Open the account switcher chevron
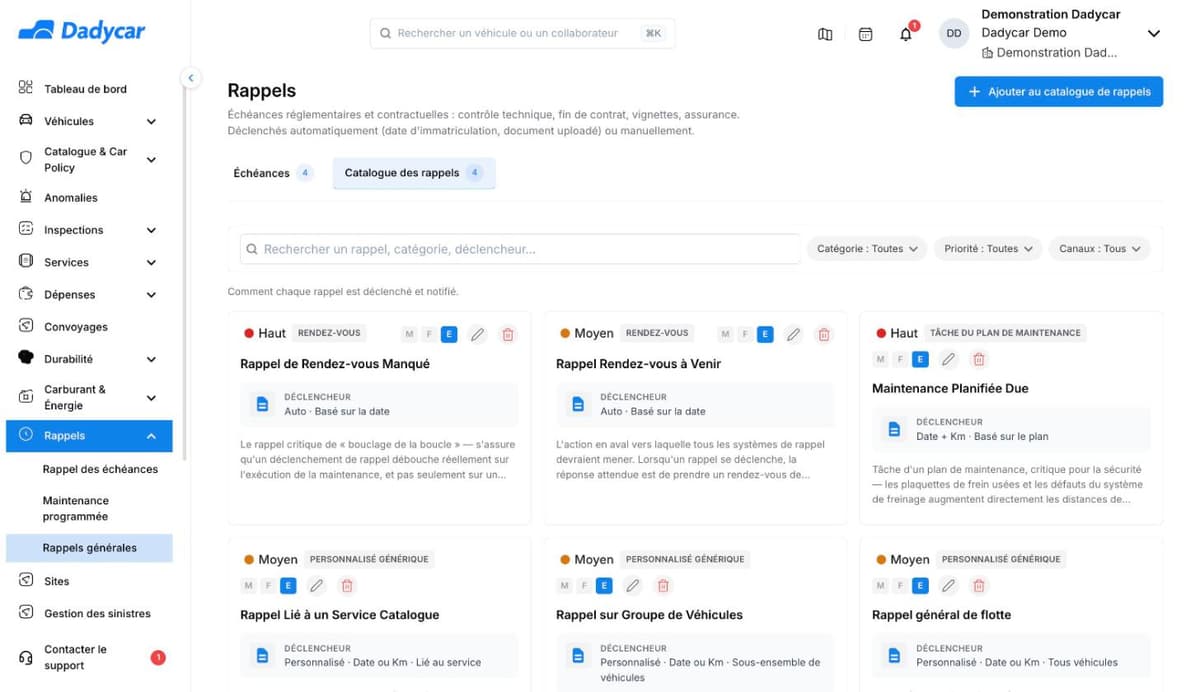Image resolution: width=1200 pixels, height=692 pixels. (x=1153, y=34)
